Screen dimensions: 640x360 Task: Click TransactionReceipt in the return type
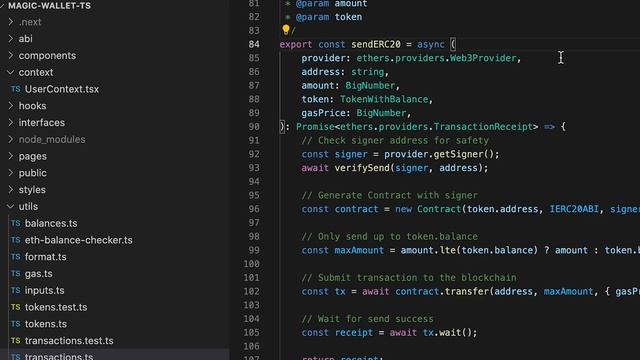click(483, 127)
